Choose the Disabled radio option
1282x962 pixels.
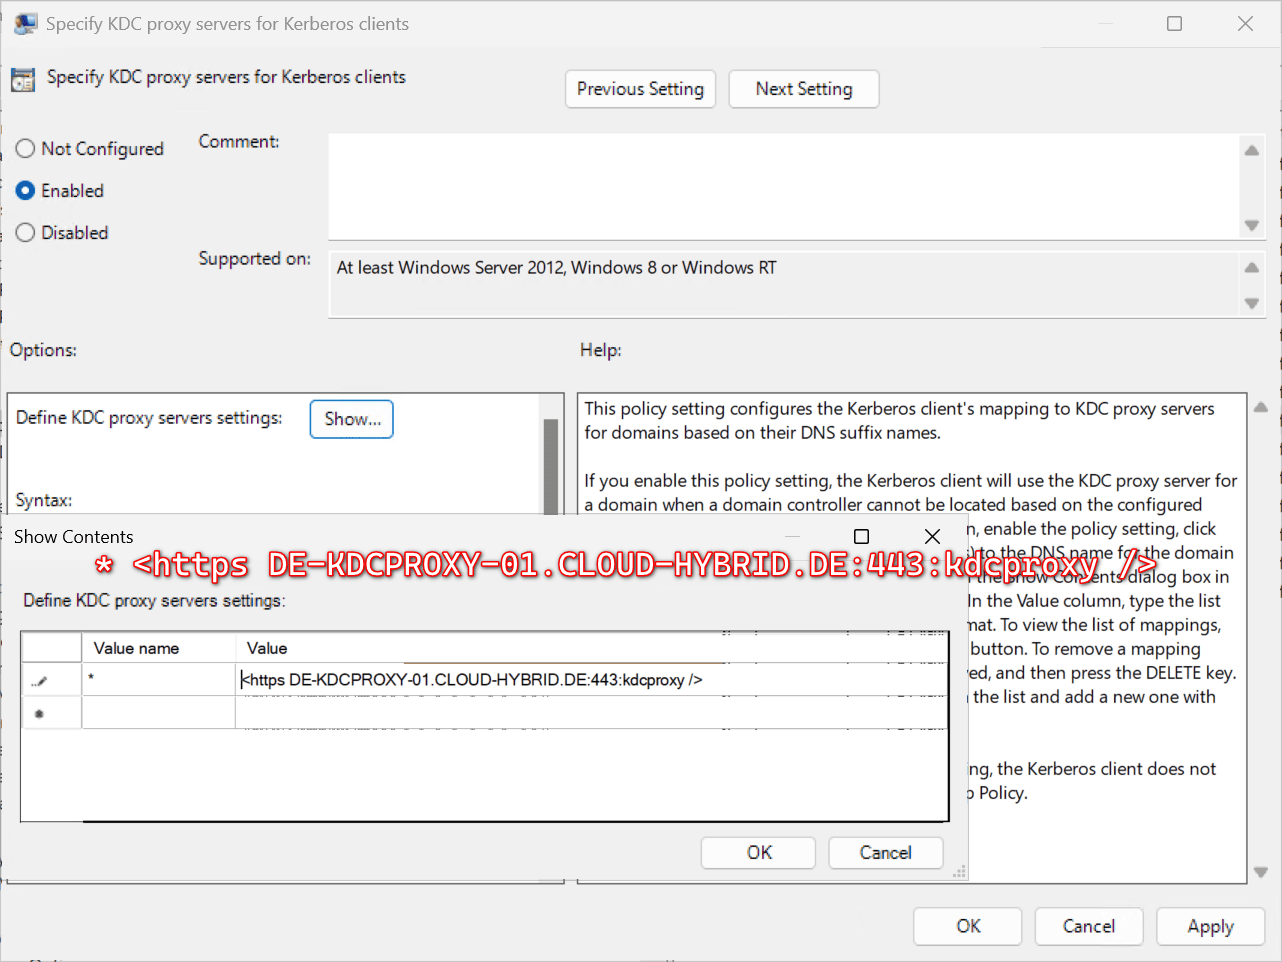(x=26, y=233)
